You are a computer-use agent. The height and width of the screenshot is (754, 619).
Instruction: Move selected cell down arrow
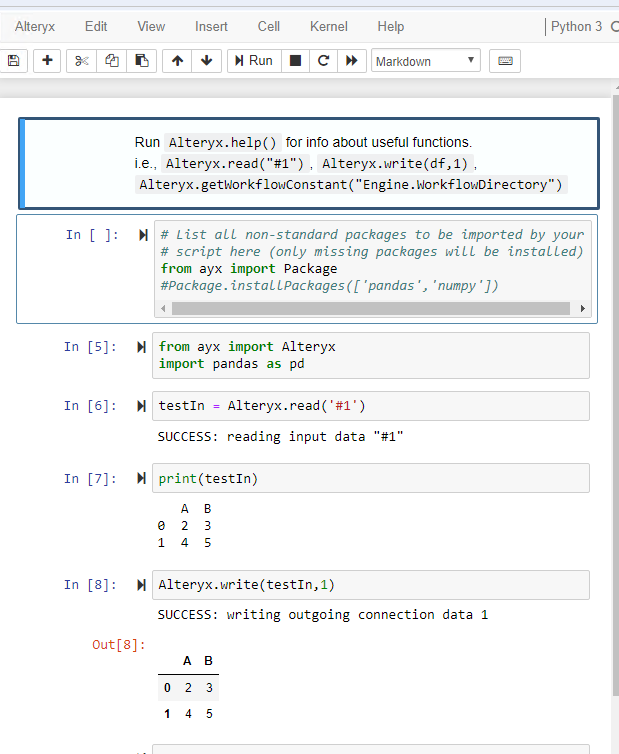coord(206,61)
